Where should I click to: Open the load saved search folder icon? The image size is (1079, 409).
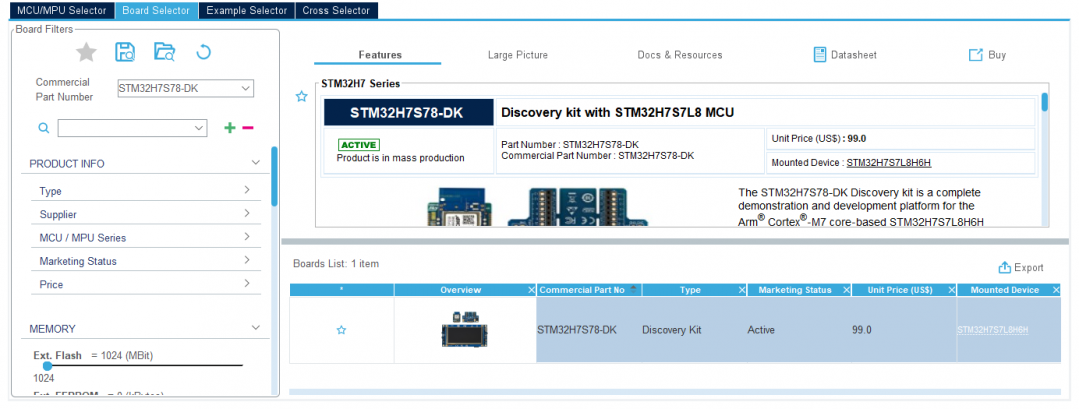[x=164, y=52]
